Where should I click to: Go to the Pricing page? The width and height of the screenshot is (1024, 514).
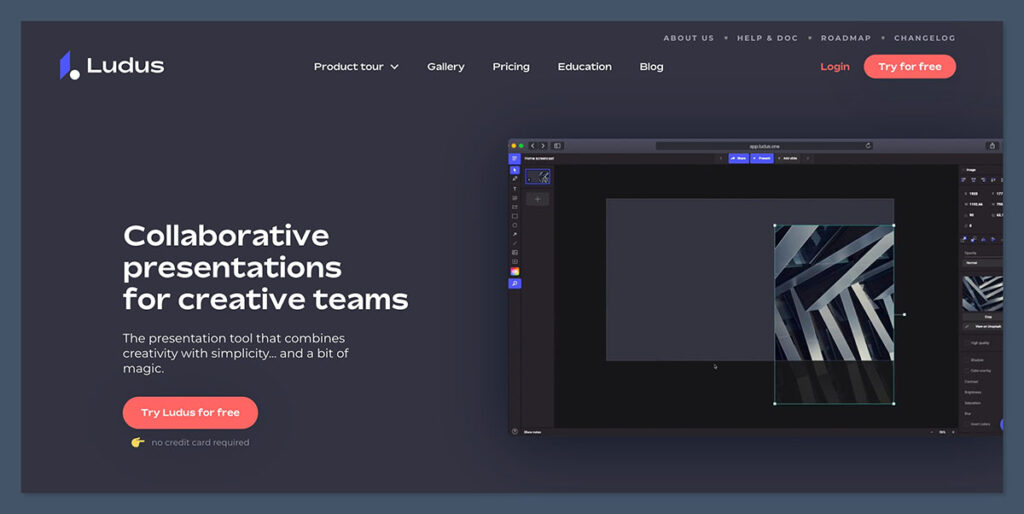[511, 67]
